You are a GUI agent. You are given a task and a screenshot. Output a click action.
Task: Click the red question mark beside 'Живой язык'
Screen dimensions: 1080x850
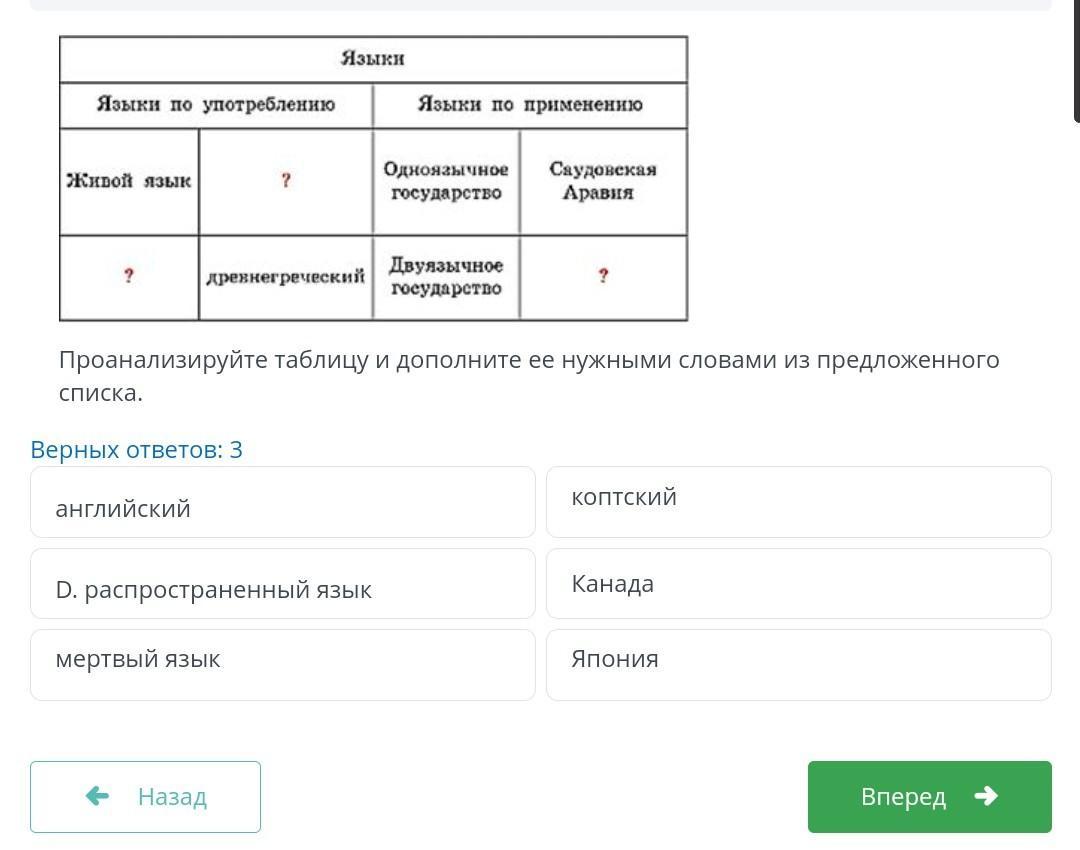click(x=286, y=181)
